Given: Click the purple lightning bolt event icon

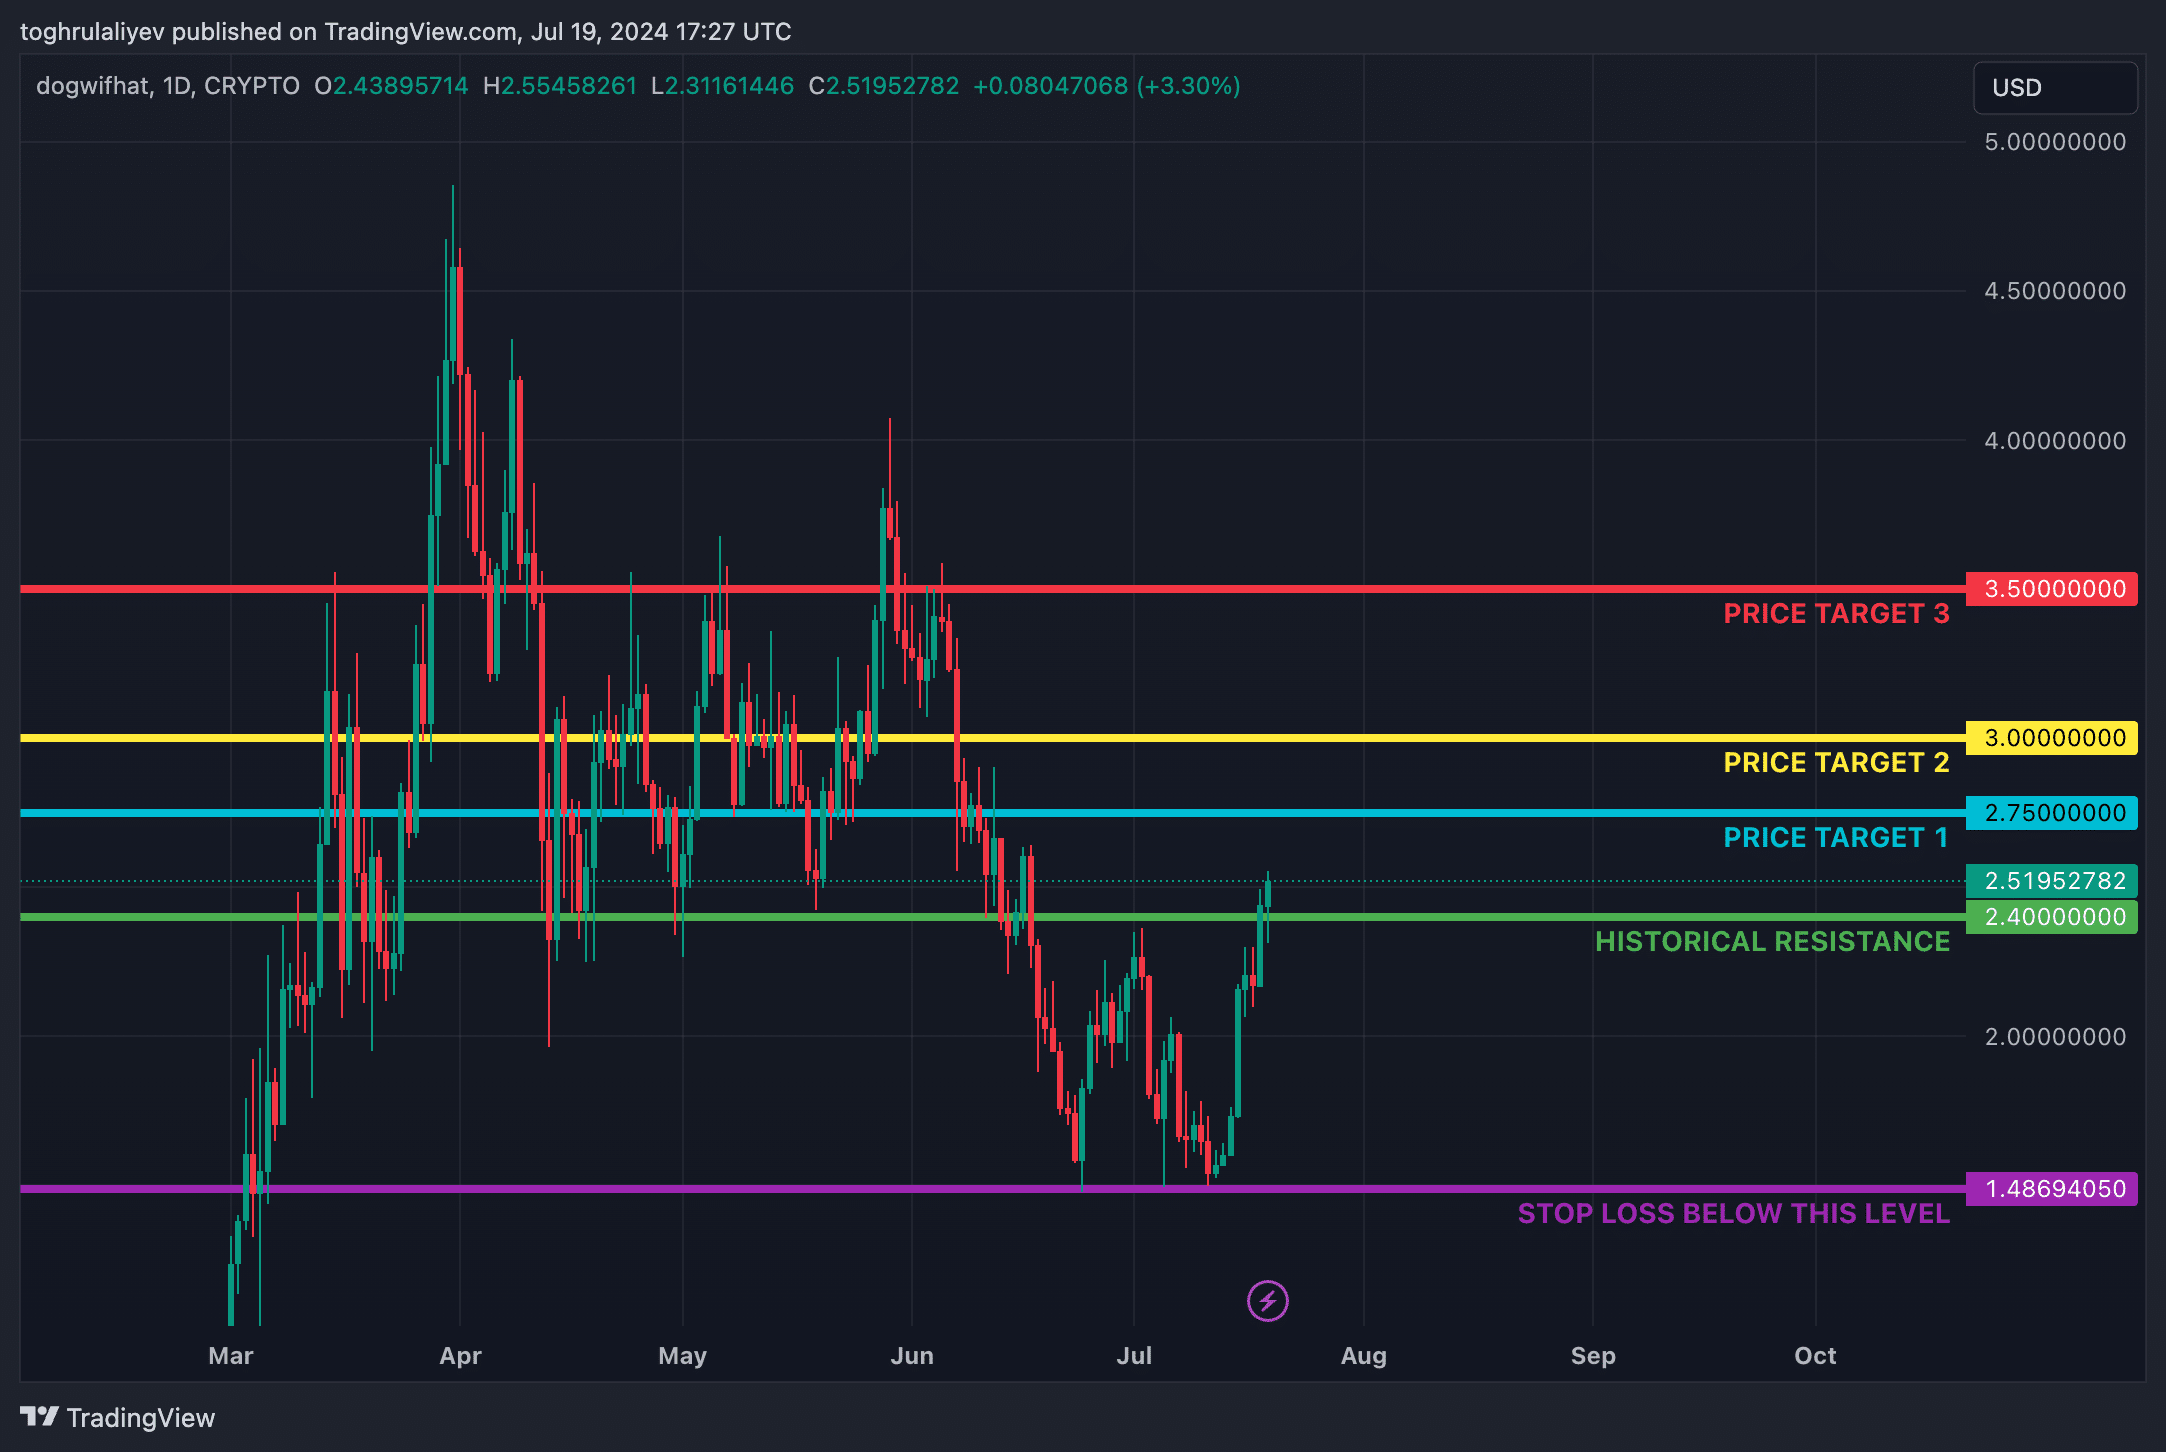Looking at the screenshot, I should point(1267,1301).
